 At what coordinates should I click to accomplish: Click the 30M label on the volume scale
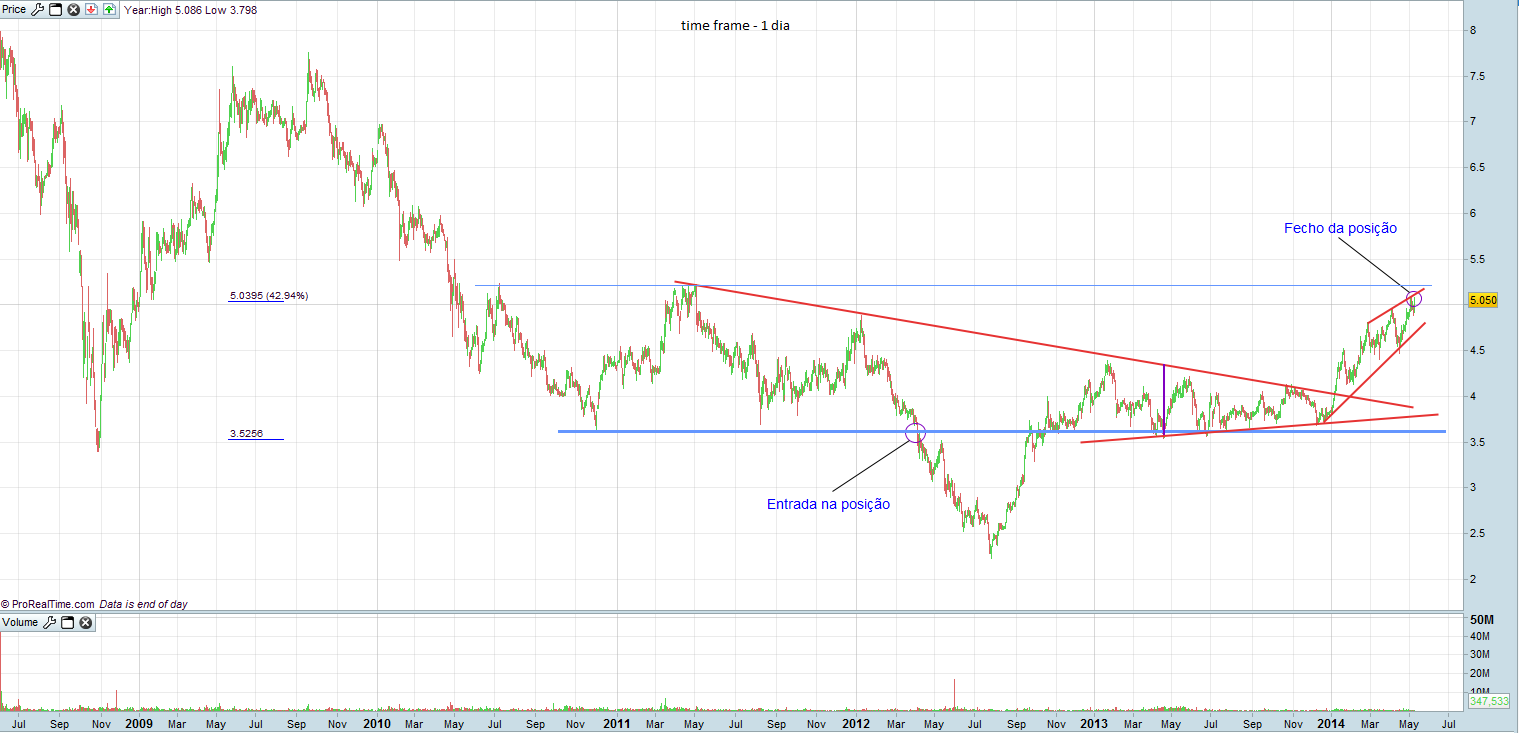pos(1480,654)
